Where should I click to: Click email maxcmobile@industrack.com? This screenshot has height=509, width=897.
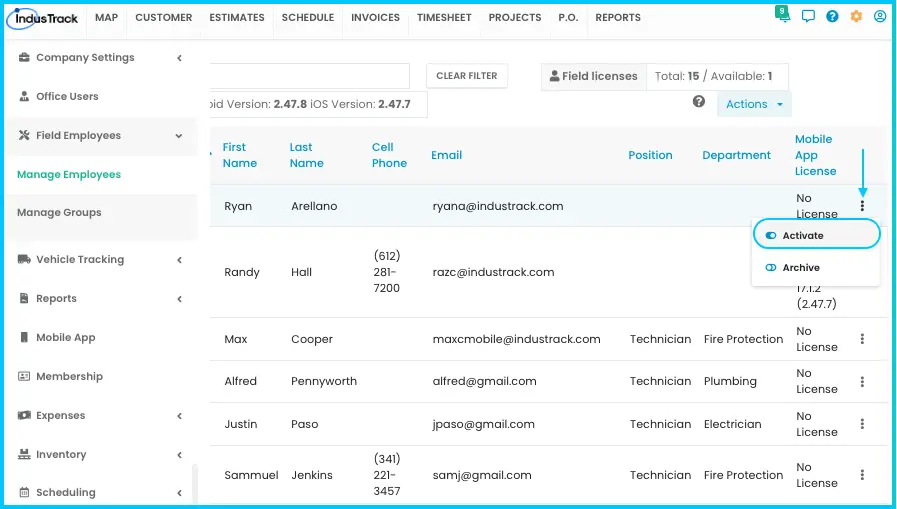pos(517,339)
